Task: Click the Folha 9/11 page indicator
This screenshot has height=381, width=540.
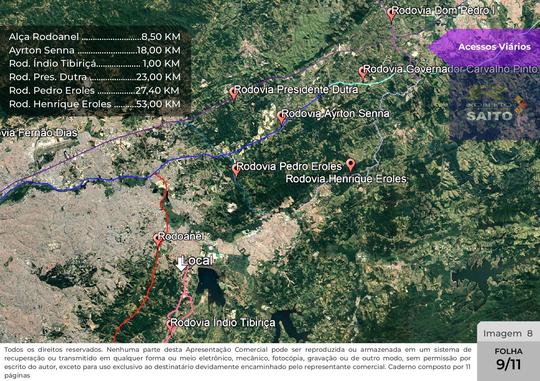Action: [508, 359]
